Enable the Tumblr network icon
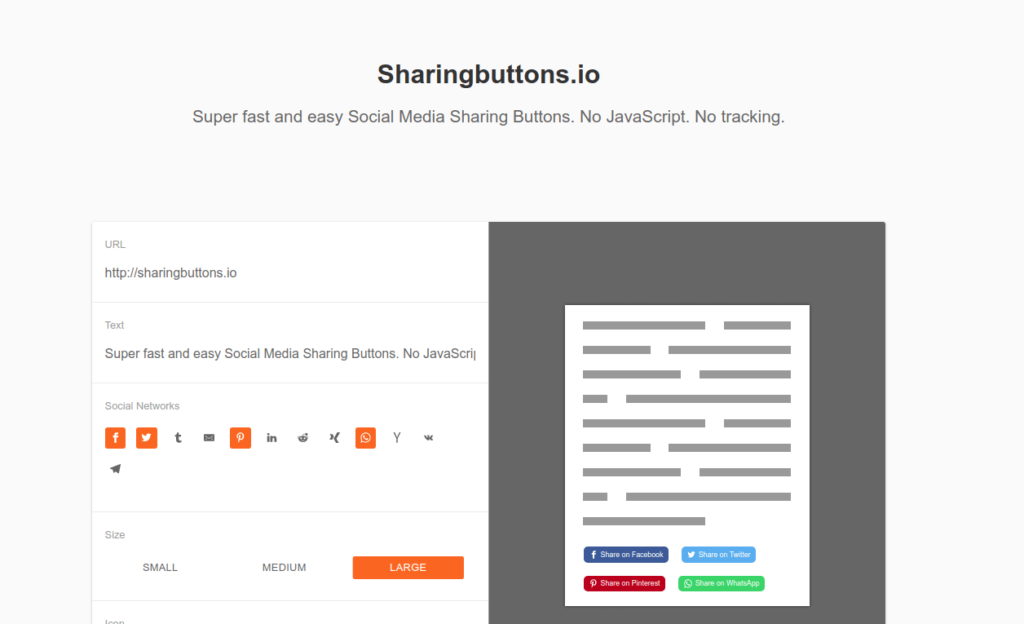Viewport: 1024px width, 624px height. coord(178,437)
